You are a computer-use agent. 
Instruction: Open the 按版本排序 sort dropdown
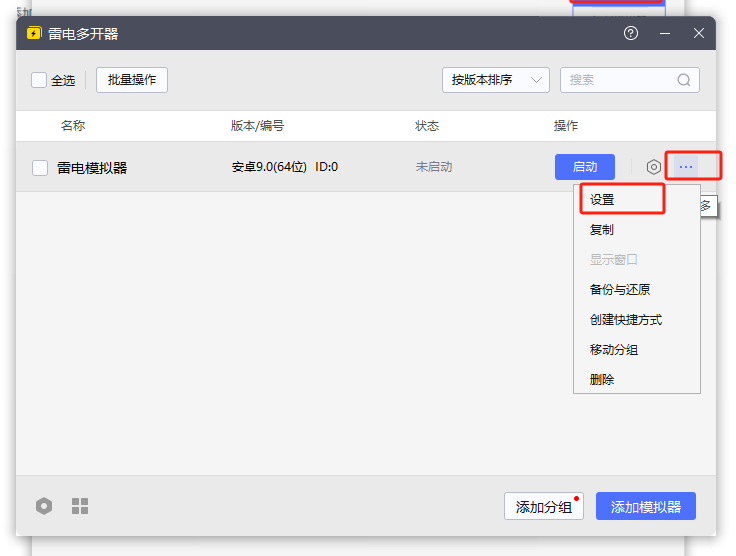(496, 80)
